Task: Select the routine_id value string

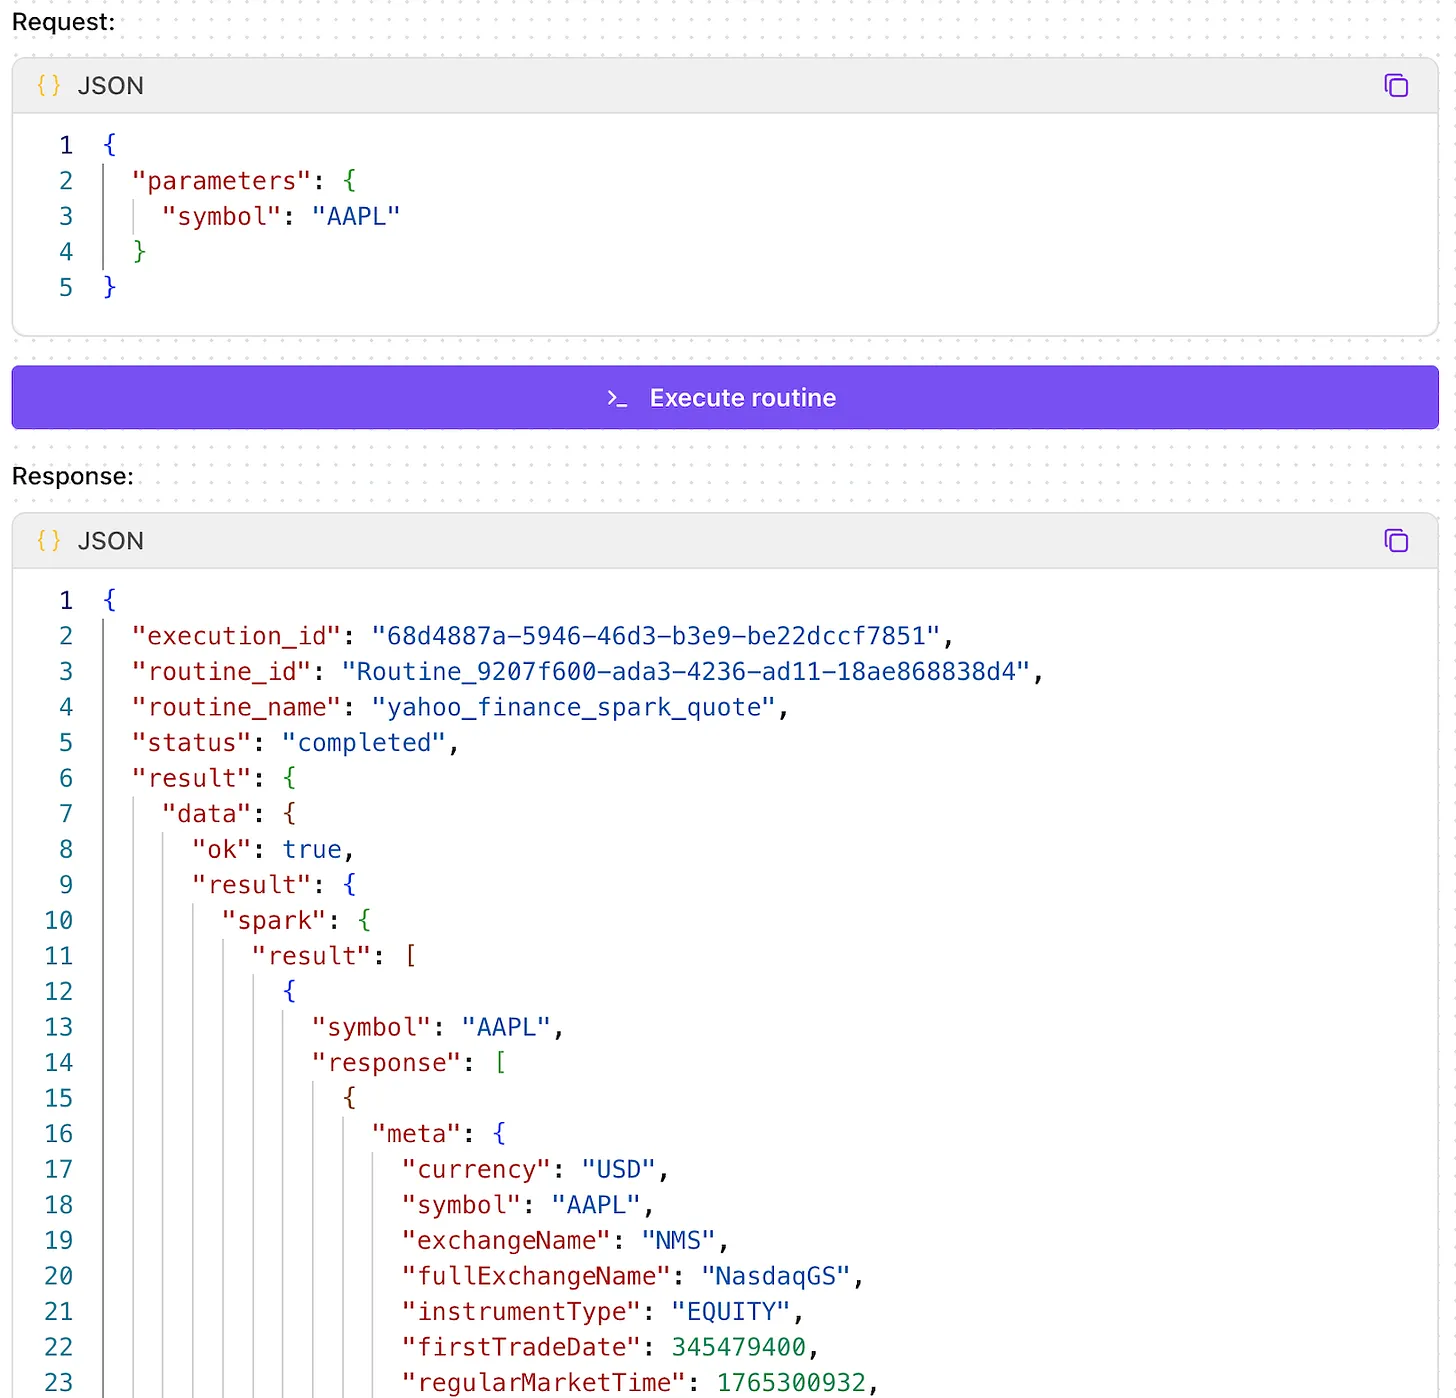Action: click(x=685, y=671)
